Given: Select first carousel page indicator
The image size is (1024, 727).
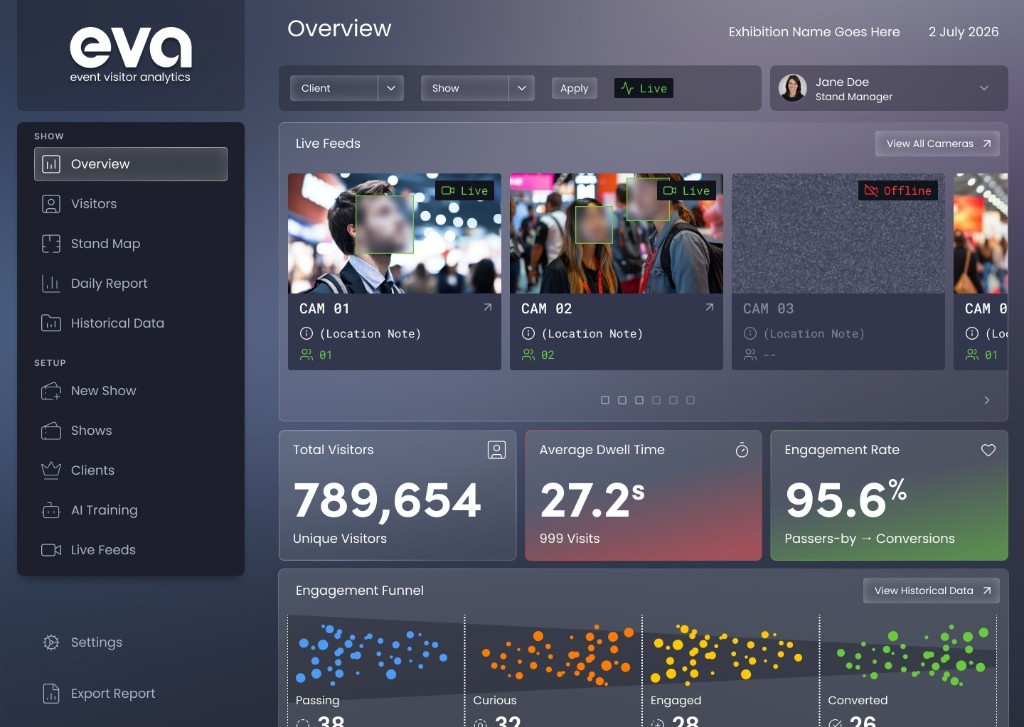Looking at the screenshot, I should point(605,400).
